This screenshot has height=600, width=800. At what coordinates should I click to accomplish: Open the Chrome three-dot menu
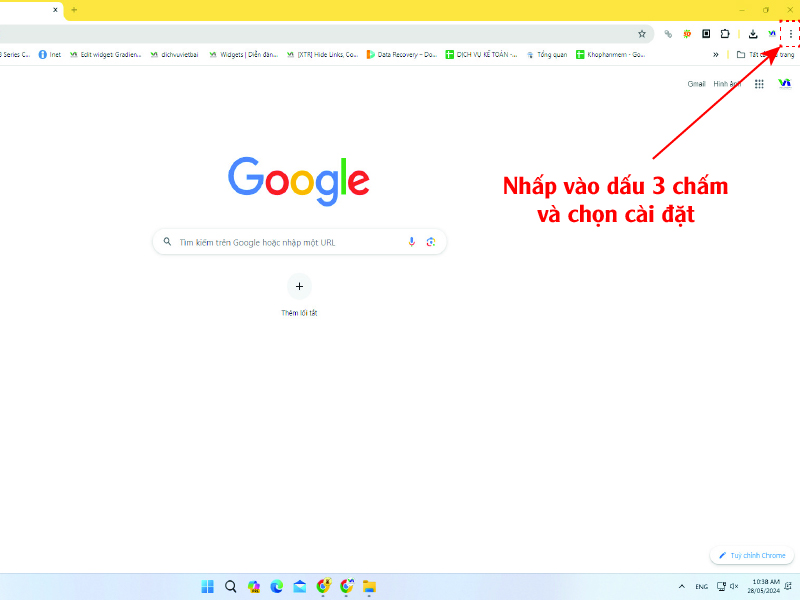pyautogui.click(x=791, y=34)
